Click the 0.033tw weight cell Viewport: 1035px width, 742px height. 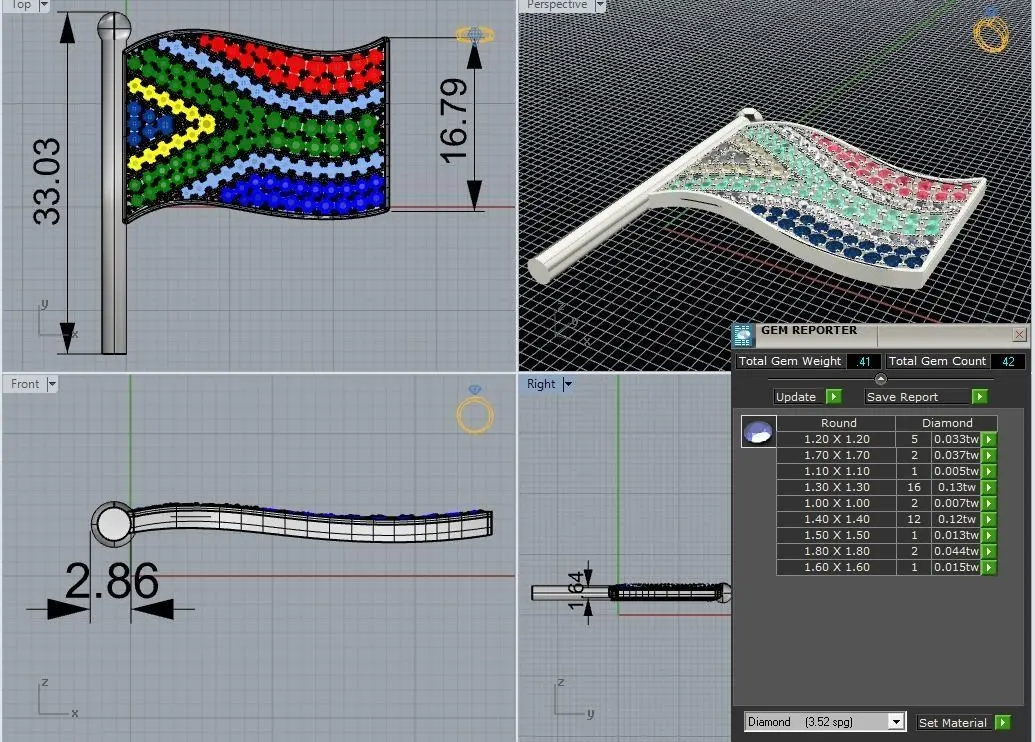[956, 439]
